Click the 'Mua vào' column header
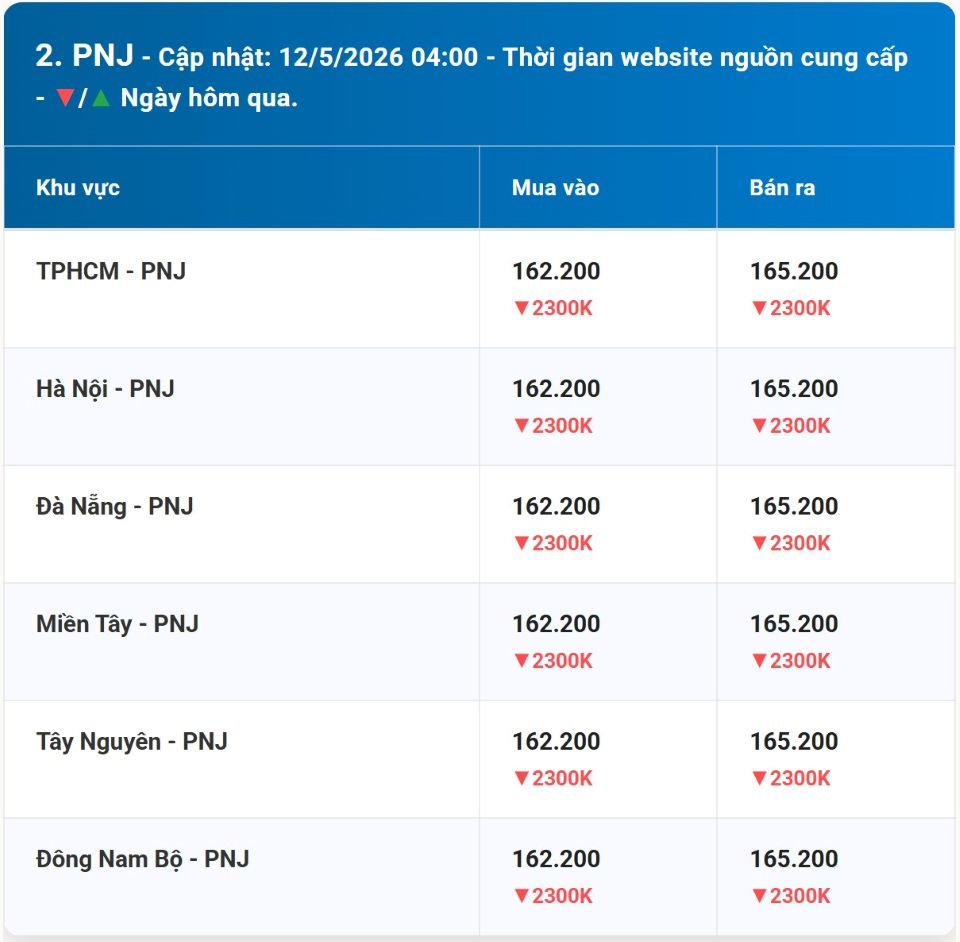 point(555,188)
